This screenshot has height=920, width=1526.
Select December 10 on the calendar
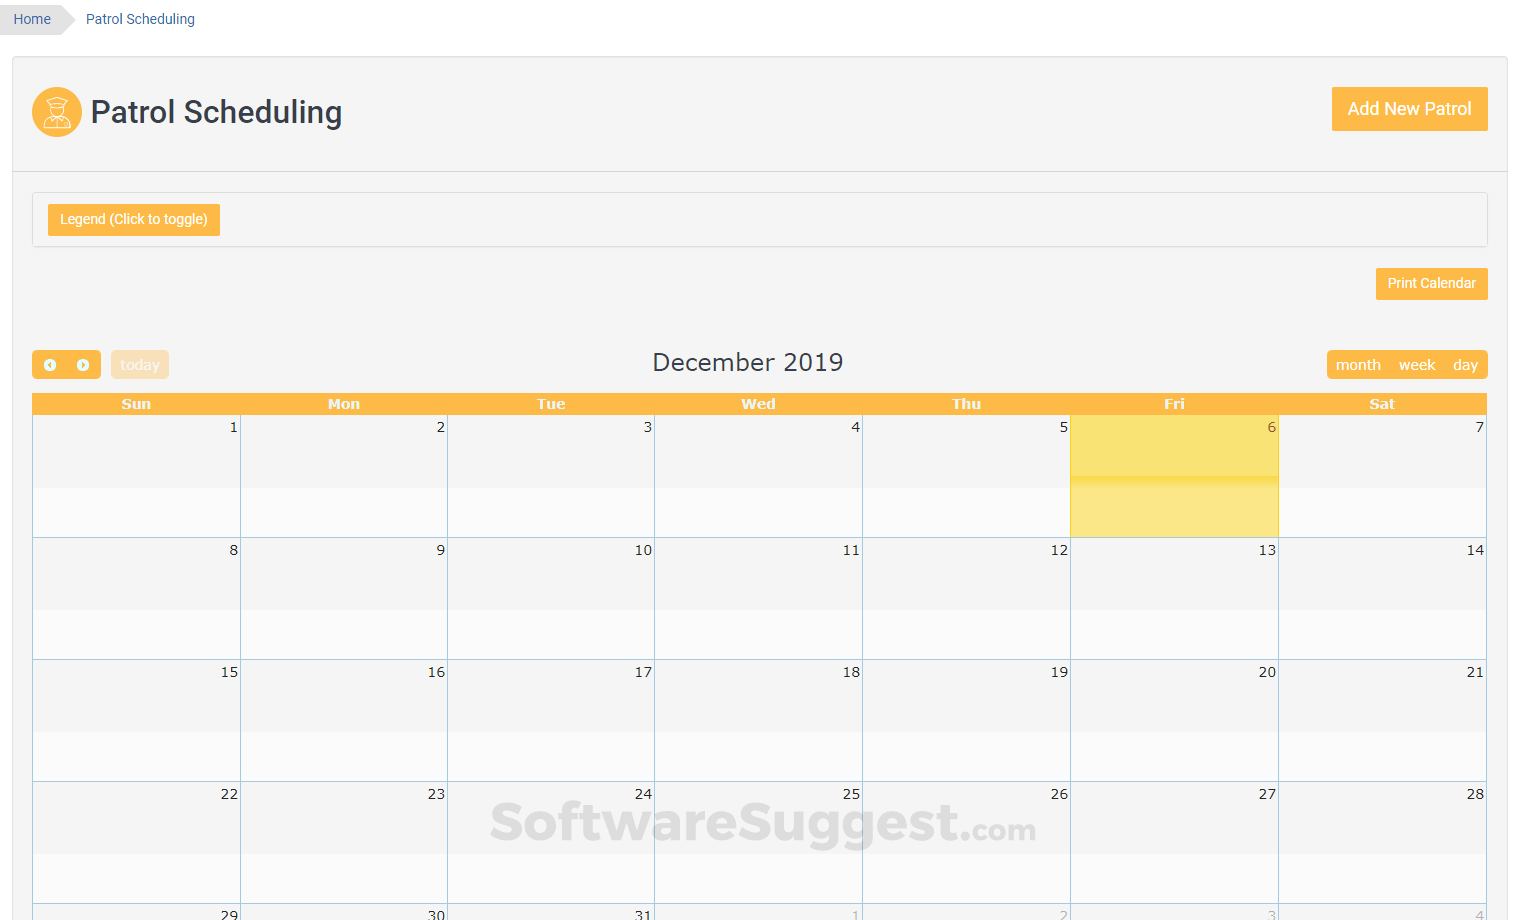point(551,599)
